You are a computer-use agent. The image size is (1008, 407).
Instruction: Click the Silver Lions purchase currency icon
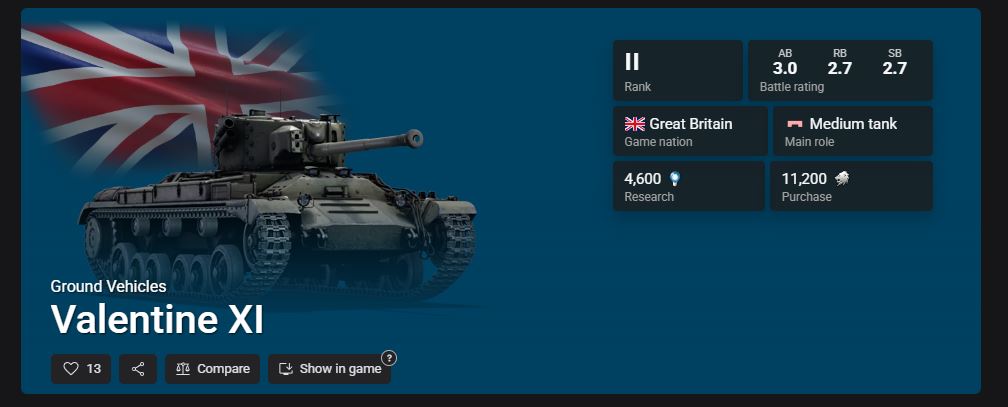click(841, 179)
